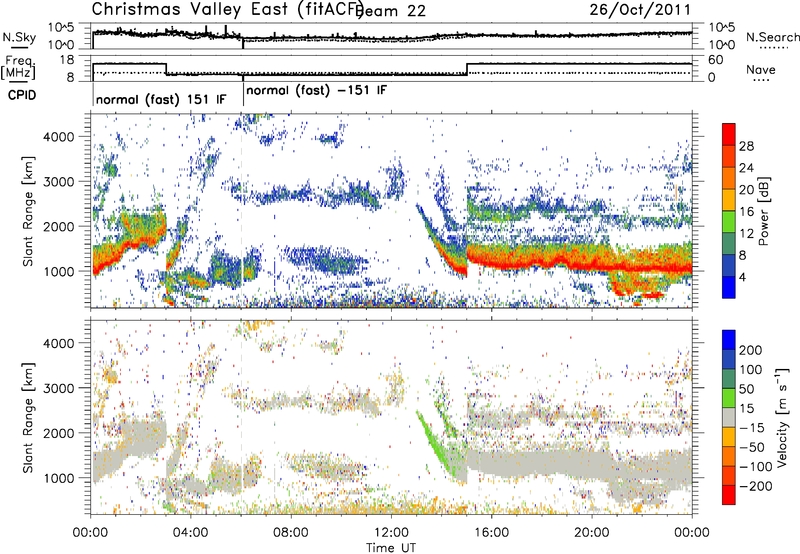The width and height of the screenshot is (800, 554).
Task: Click the '18' tick on the frequency axis
Action: 66,60
